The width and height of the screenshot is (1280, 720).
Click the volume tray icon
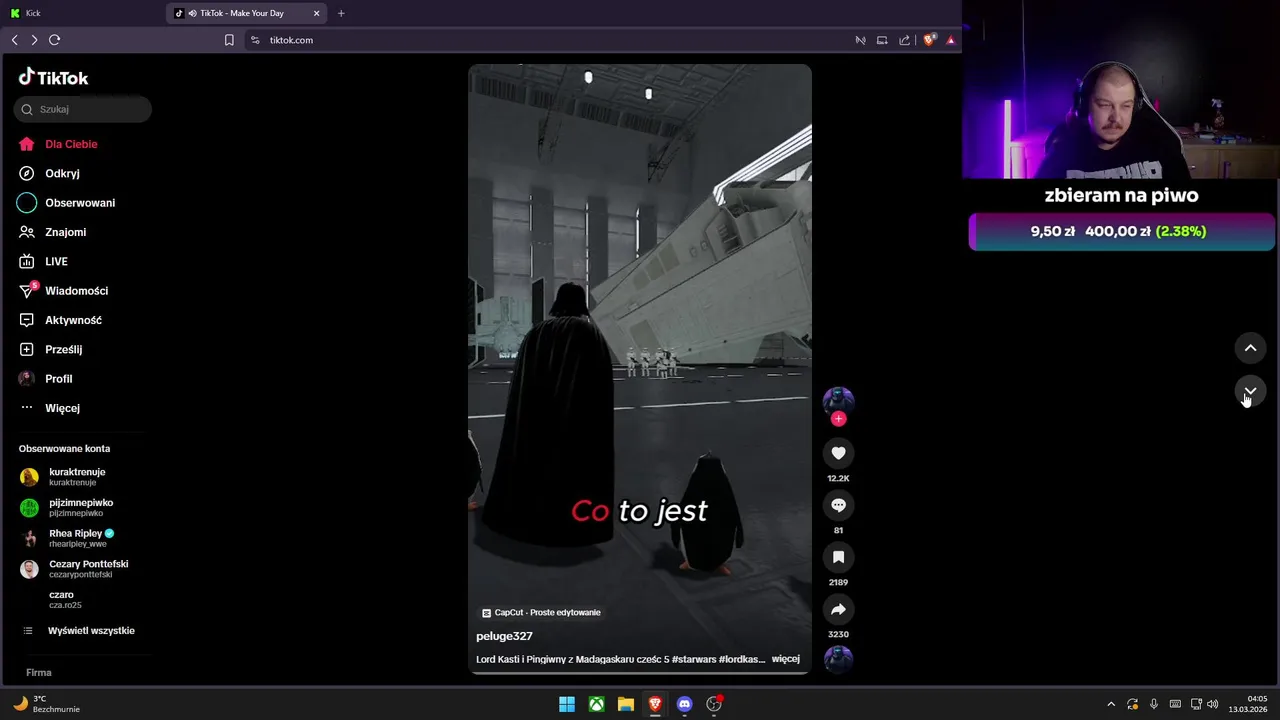[1212, 704]
